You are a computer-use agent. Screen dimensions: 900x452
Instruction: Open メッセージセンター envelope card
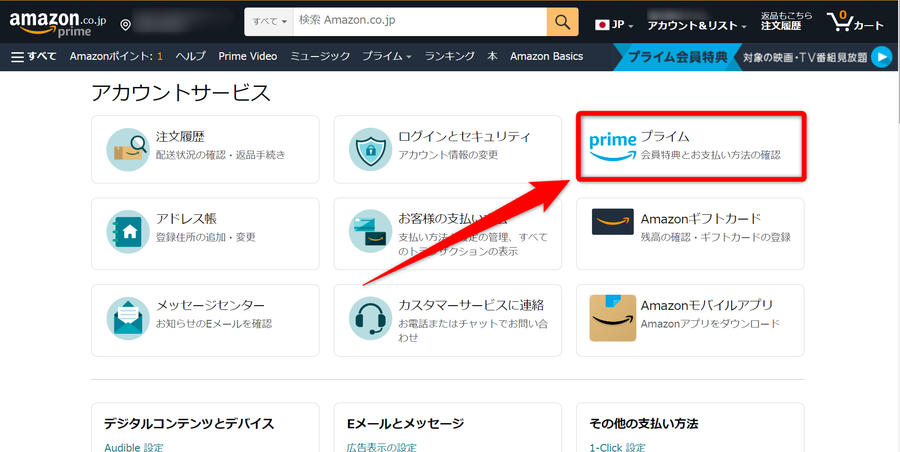205,320
